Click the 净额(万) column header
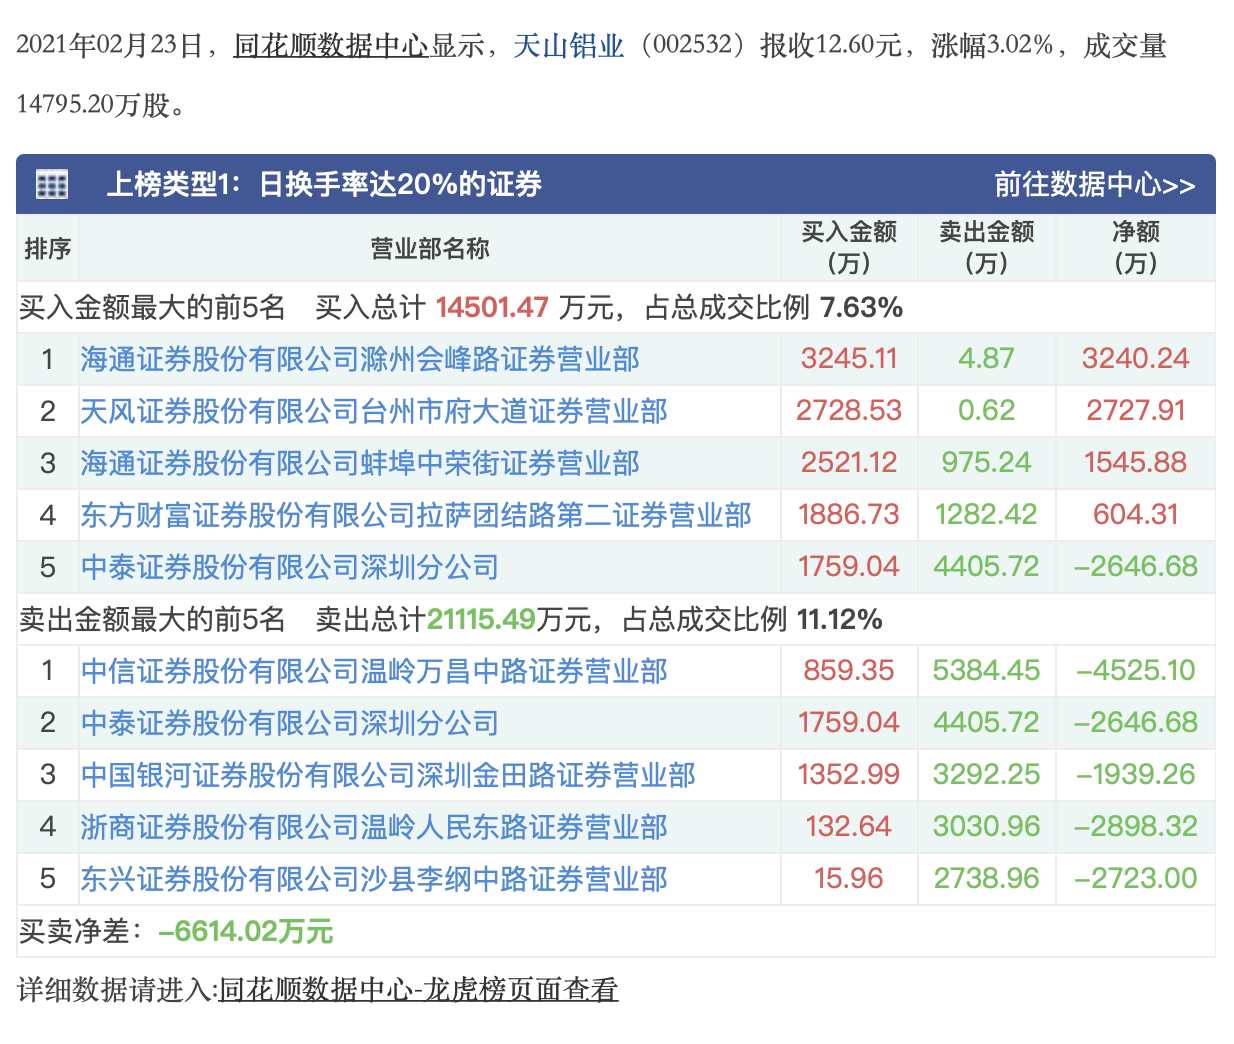 (x=1136, y=248)
